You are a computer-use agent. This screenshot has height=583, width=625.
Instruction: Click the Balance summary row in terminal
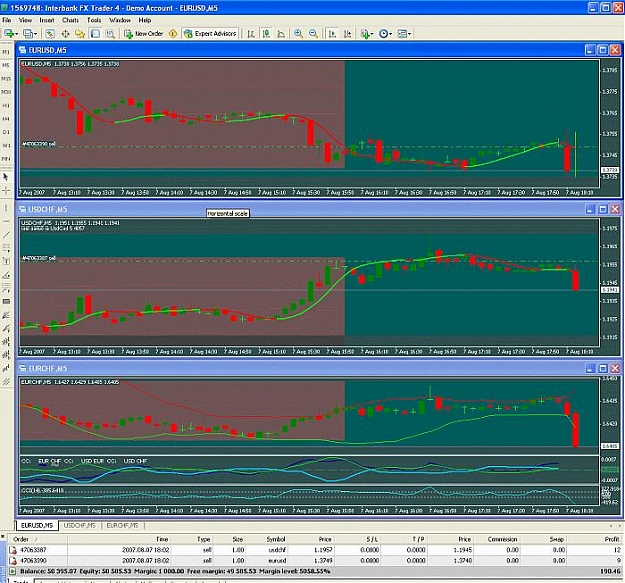click(x=315, y=571)
